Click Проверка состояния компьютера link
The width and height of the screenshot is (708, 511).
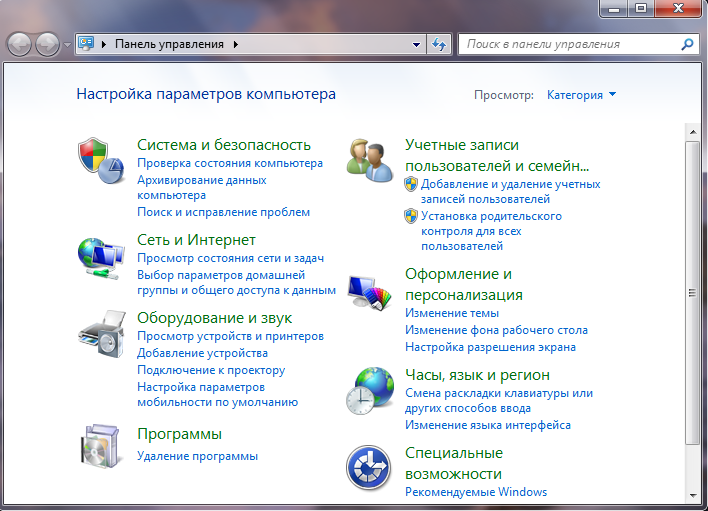pyautogui.click(x=230, y=163)
